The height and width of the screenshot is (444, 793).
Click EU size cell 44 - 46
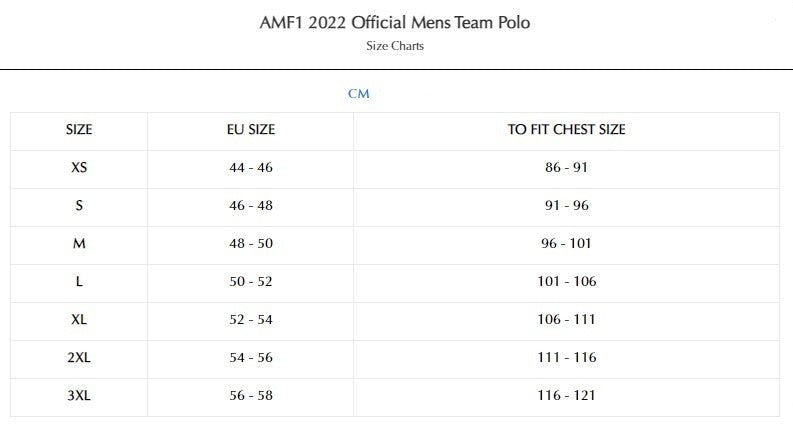(251, 168)
